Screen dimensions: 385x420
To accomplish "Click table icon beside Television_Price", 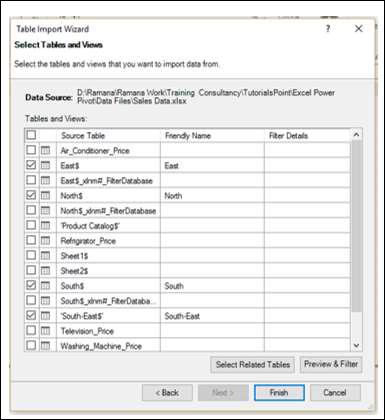I will point(45,331).
